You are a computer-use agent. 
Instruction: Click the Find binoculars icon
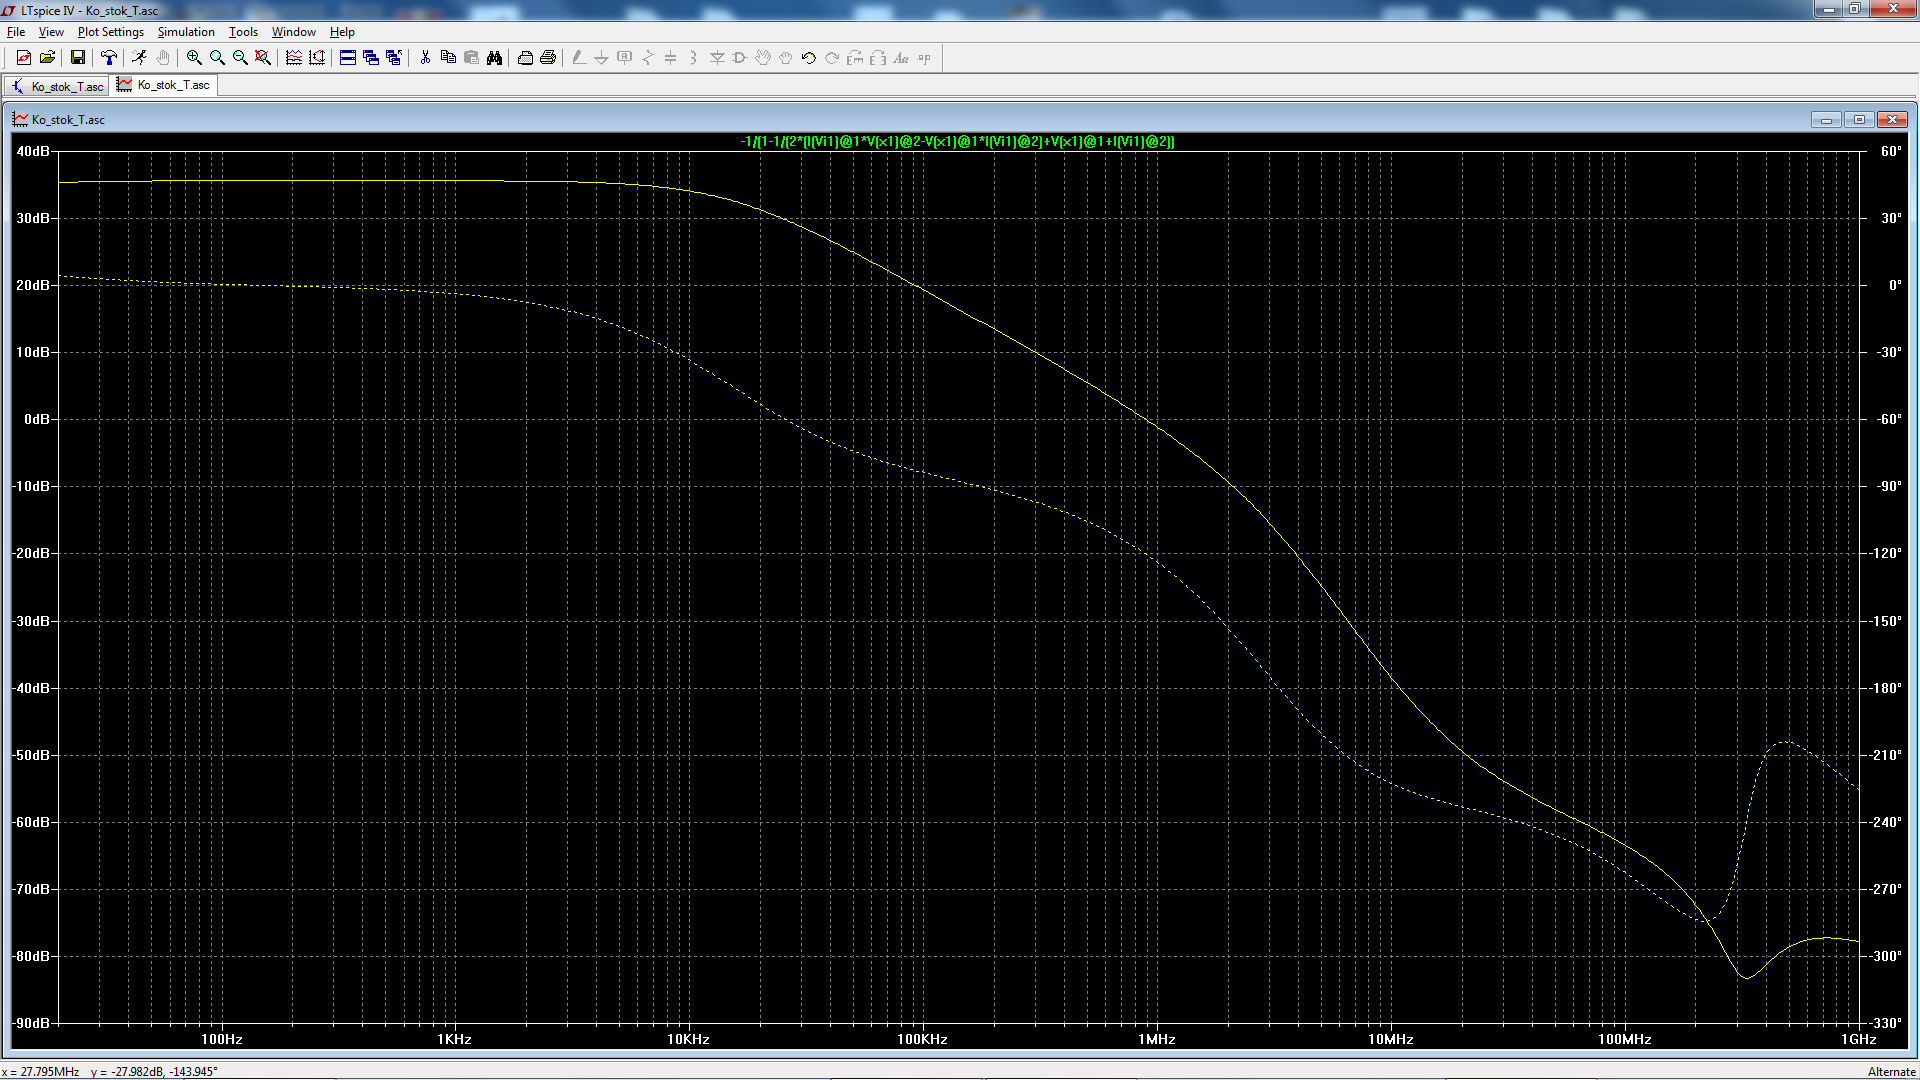click(494, 58)
